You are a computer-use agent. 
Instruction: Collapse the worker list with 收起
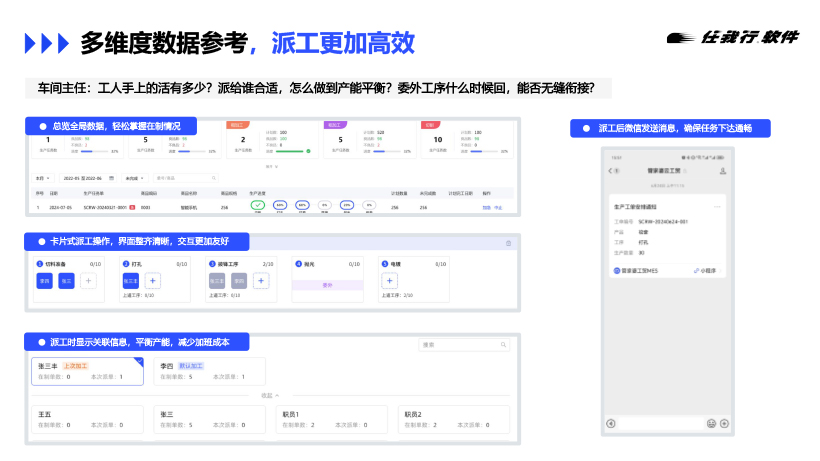(x=268, y=395)
